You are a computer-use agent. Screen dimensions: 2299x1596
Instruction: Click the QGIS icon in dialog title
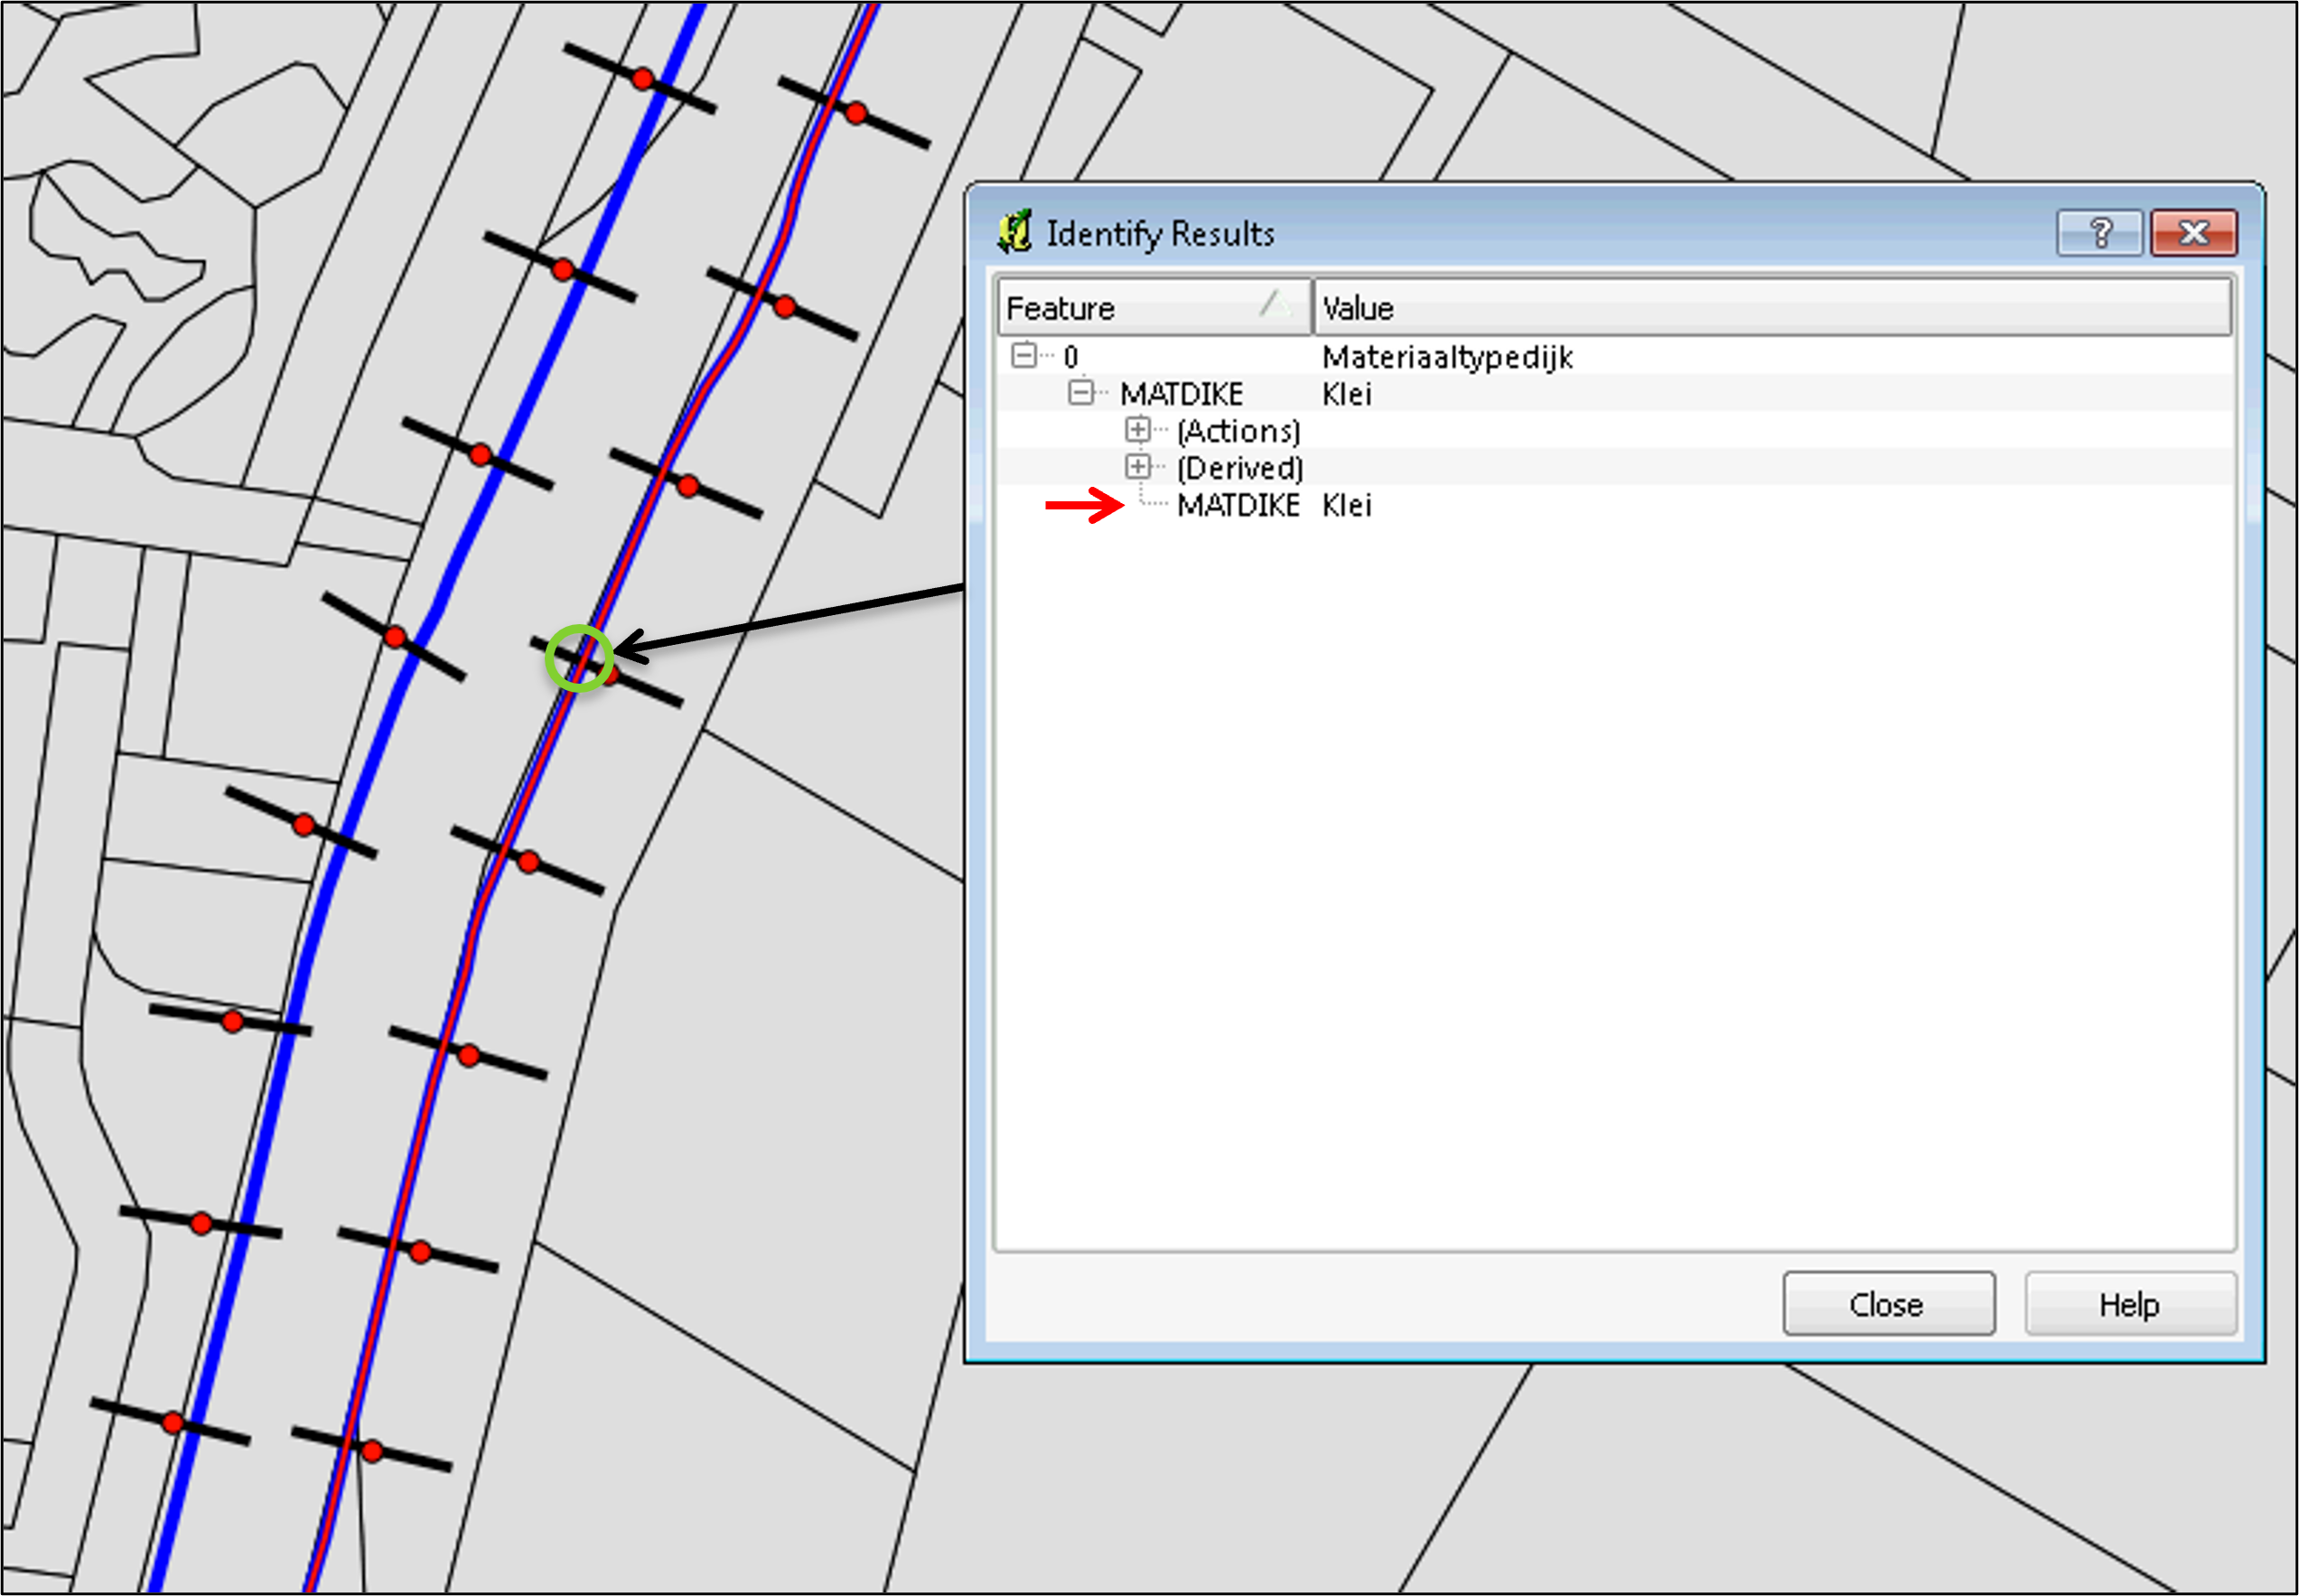[1015, 232]
